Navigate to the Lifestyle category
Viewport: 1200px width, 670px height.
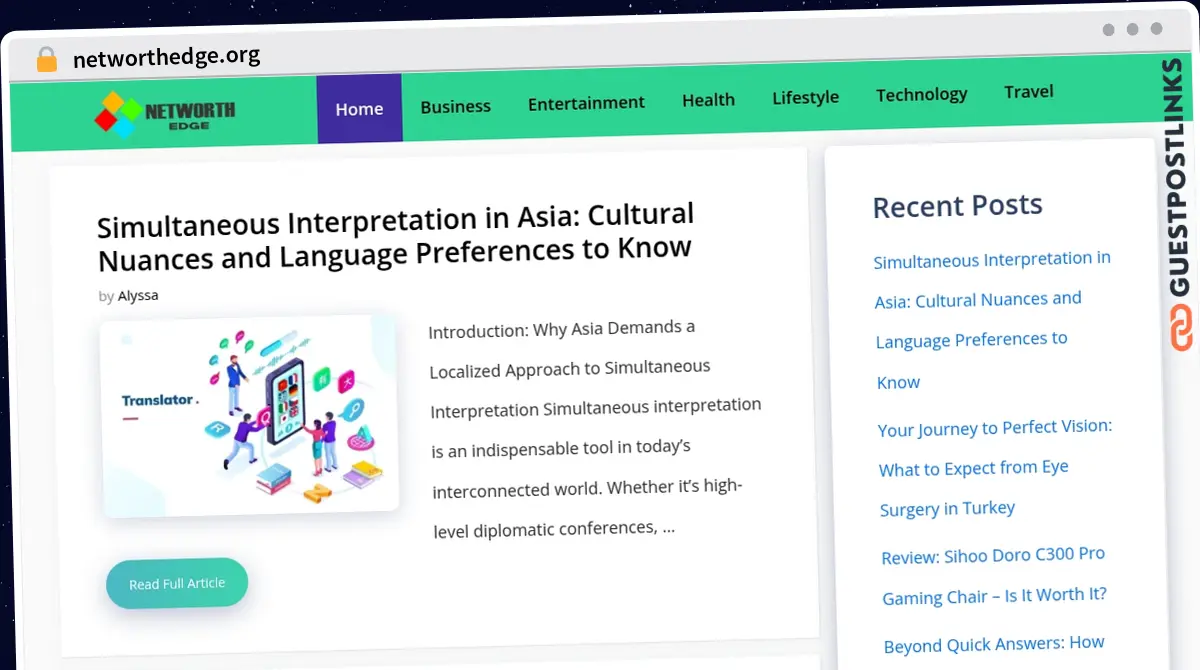pyautogui.click(x=805, y=97)
